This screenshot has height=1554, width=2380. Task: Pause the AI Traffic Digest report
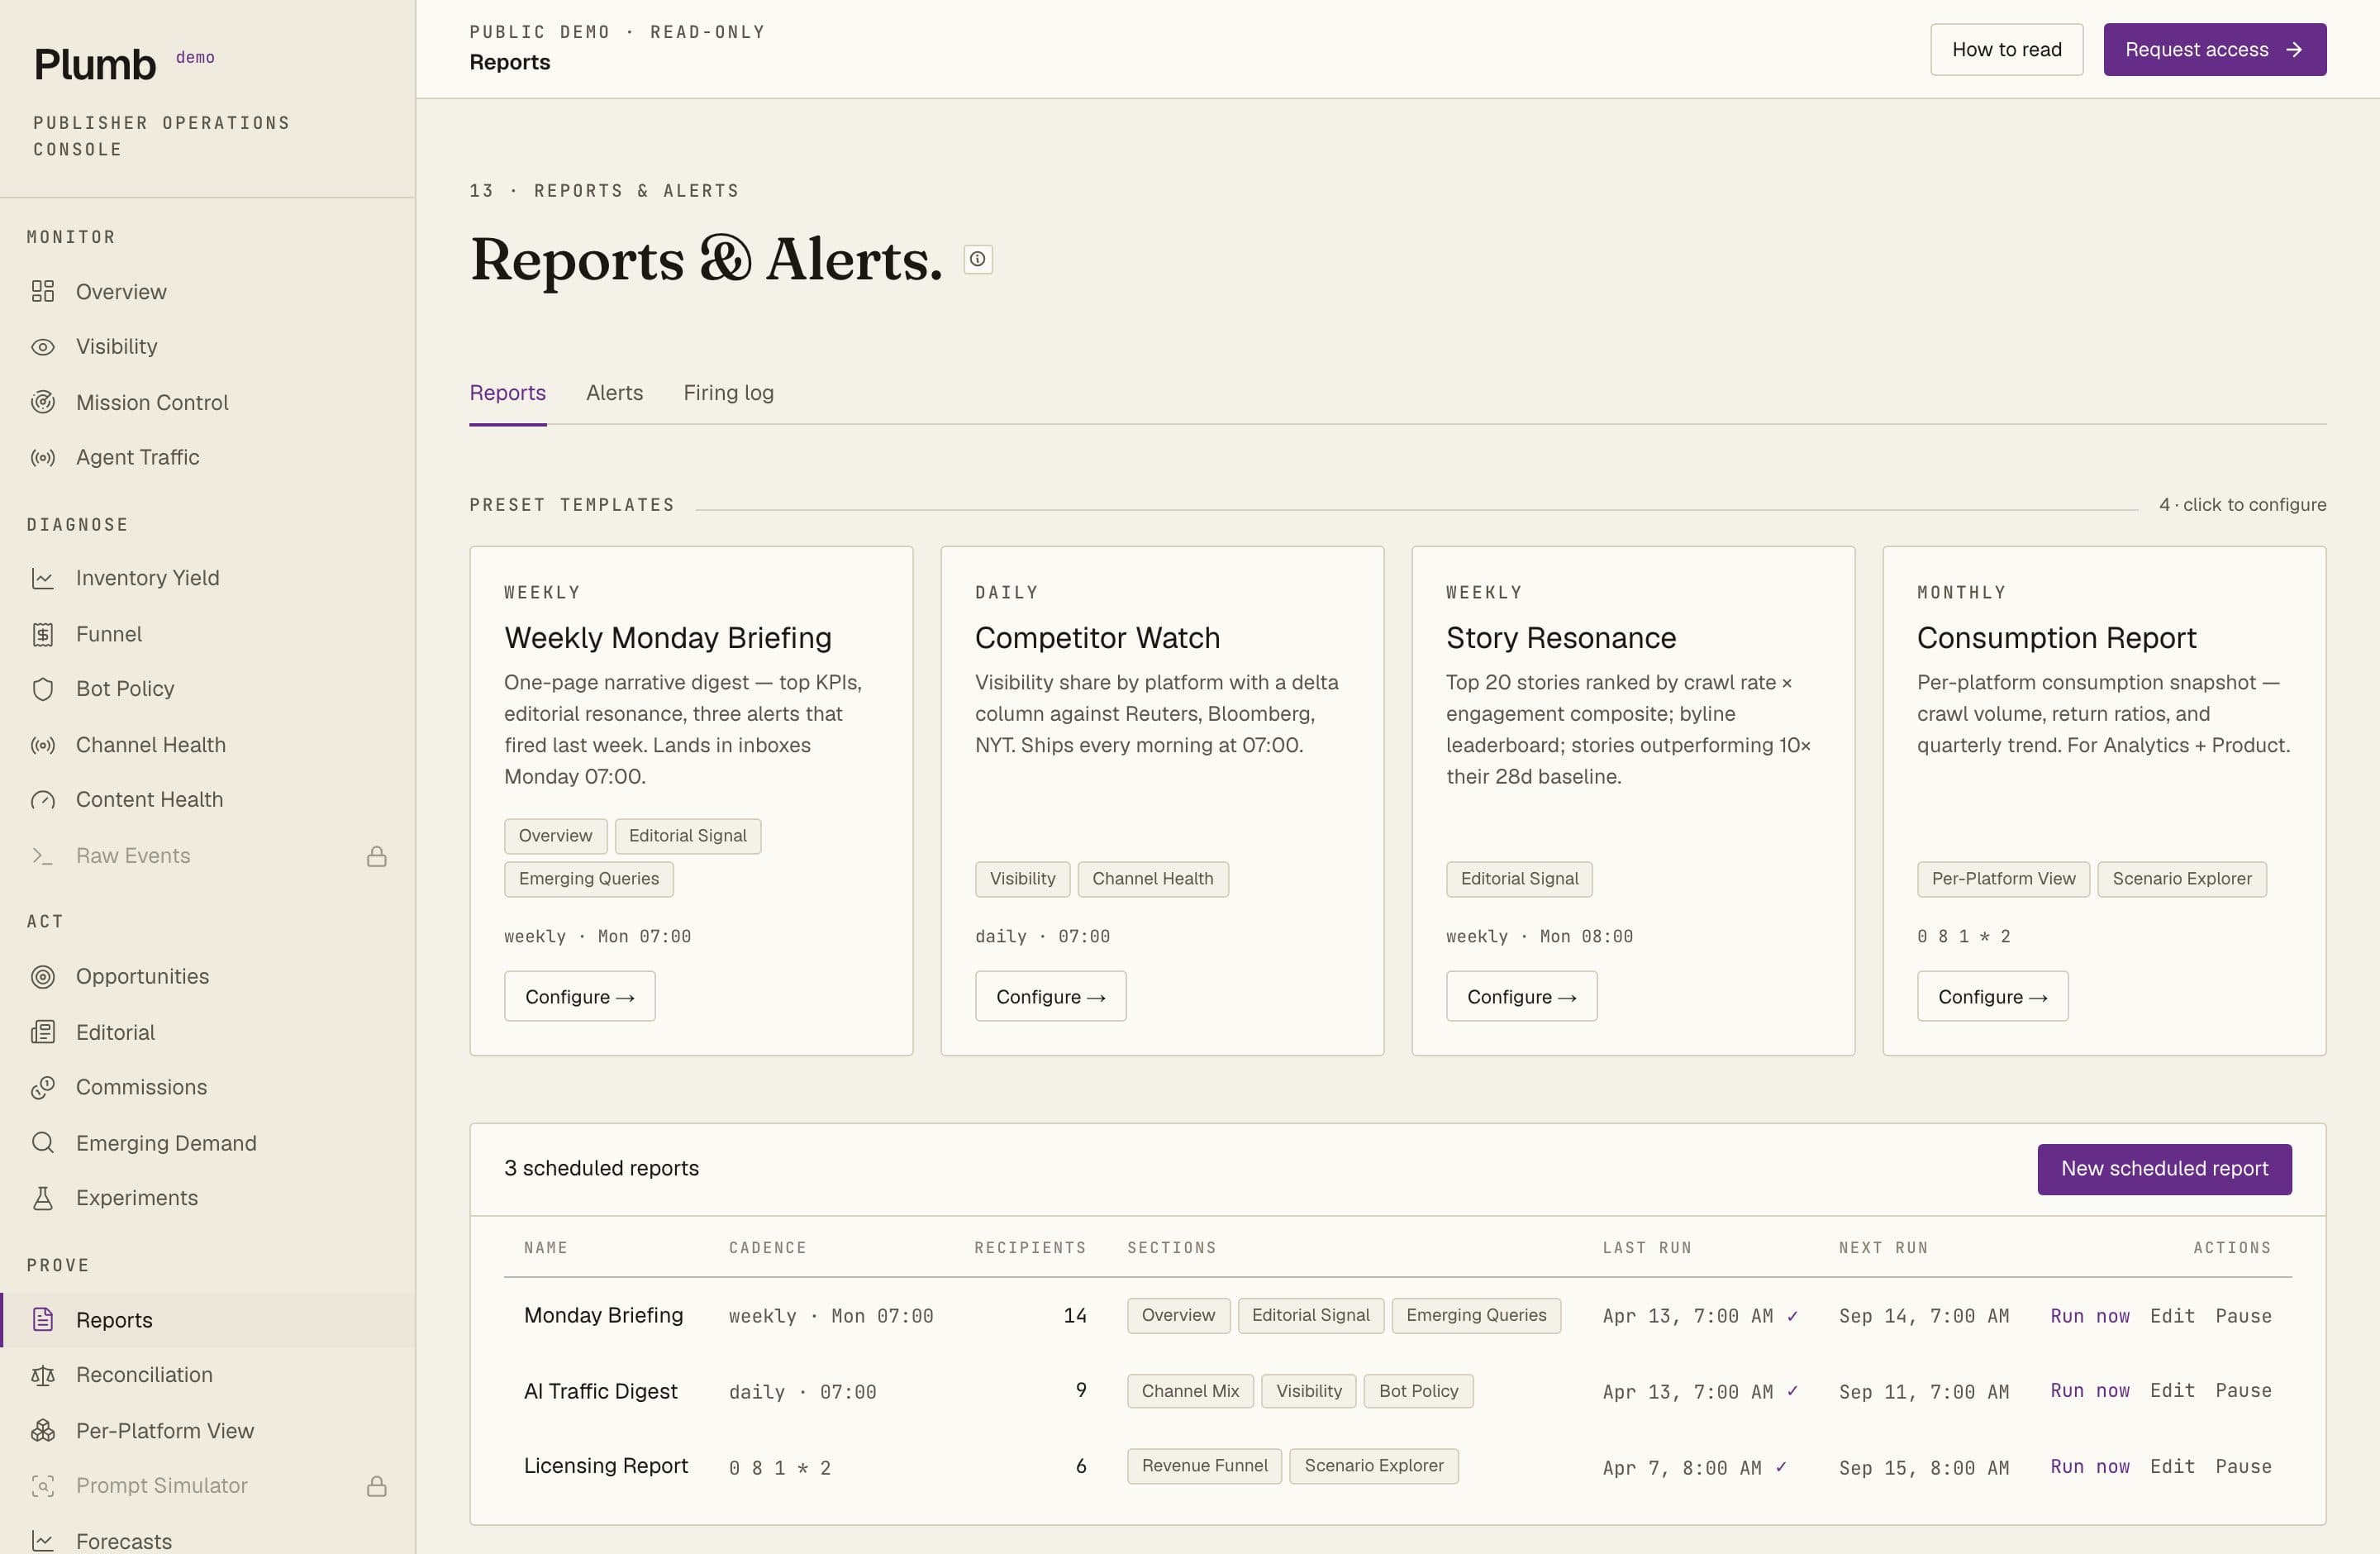(x=2243, y=1391)
